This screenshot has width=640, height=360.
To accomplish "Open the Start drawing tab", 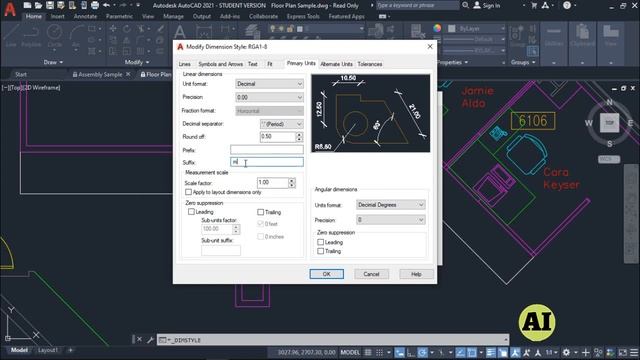I will [21, 74].
